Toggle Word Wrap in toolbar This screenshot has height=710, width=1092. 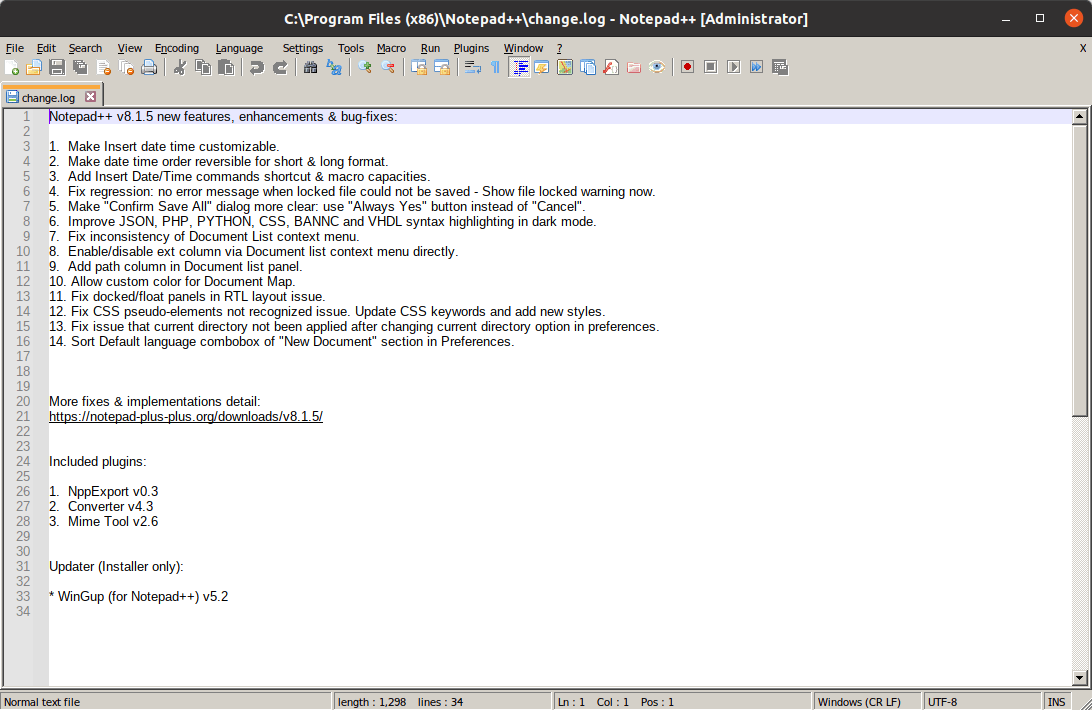pos(473,68)
